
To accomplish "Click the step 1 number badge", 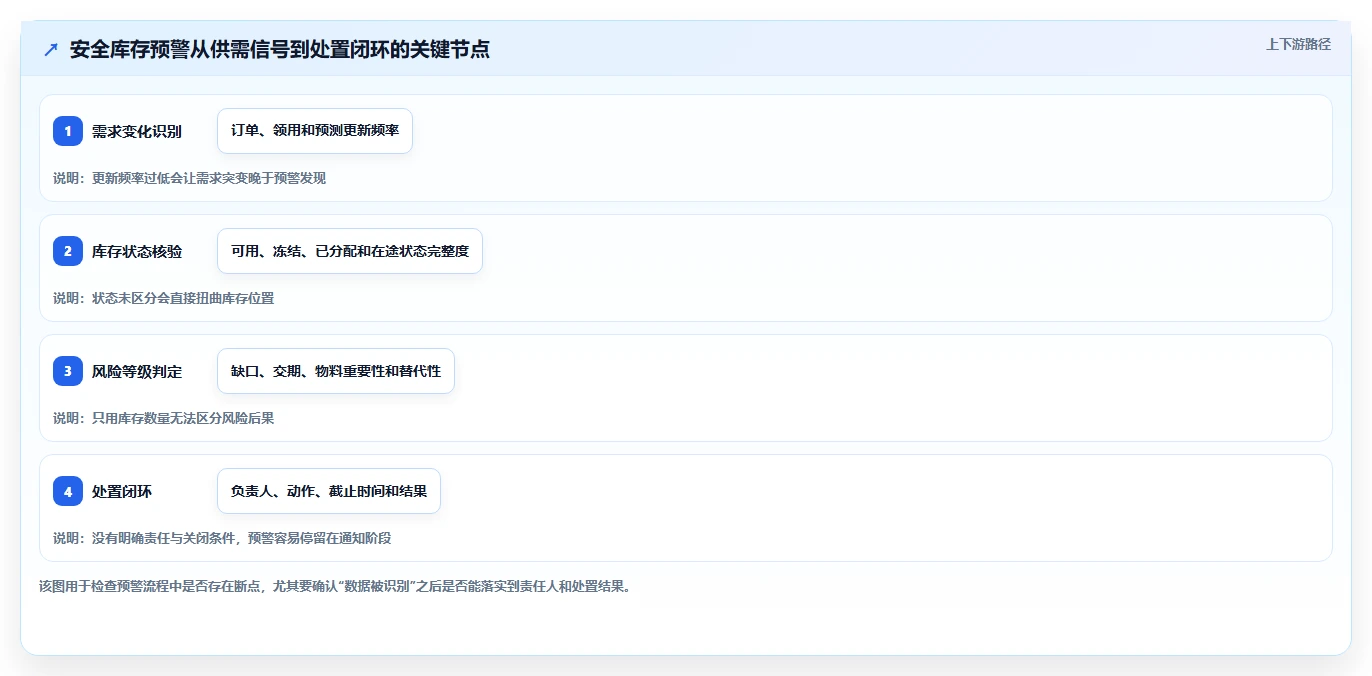I will [x=68, y=131].
